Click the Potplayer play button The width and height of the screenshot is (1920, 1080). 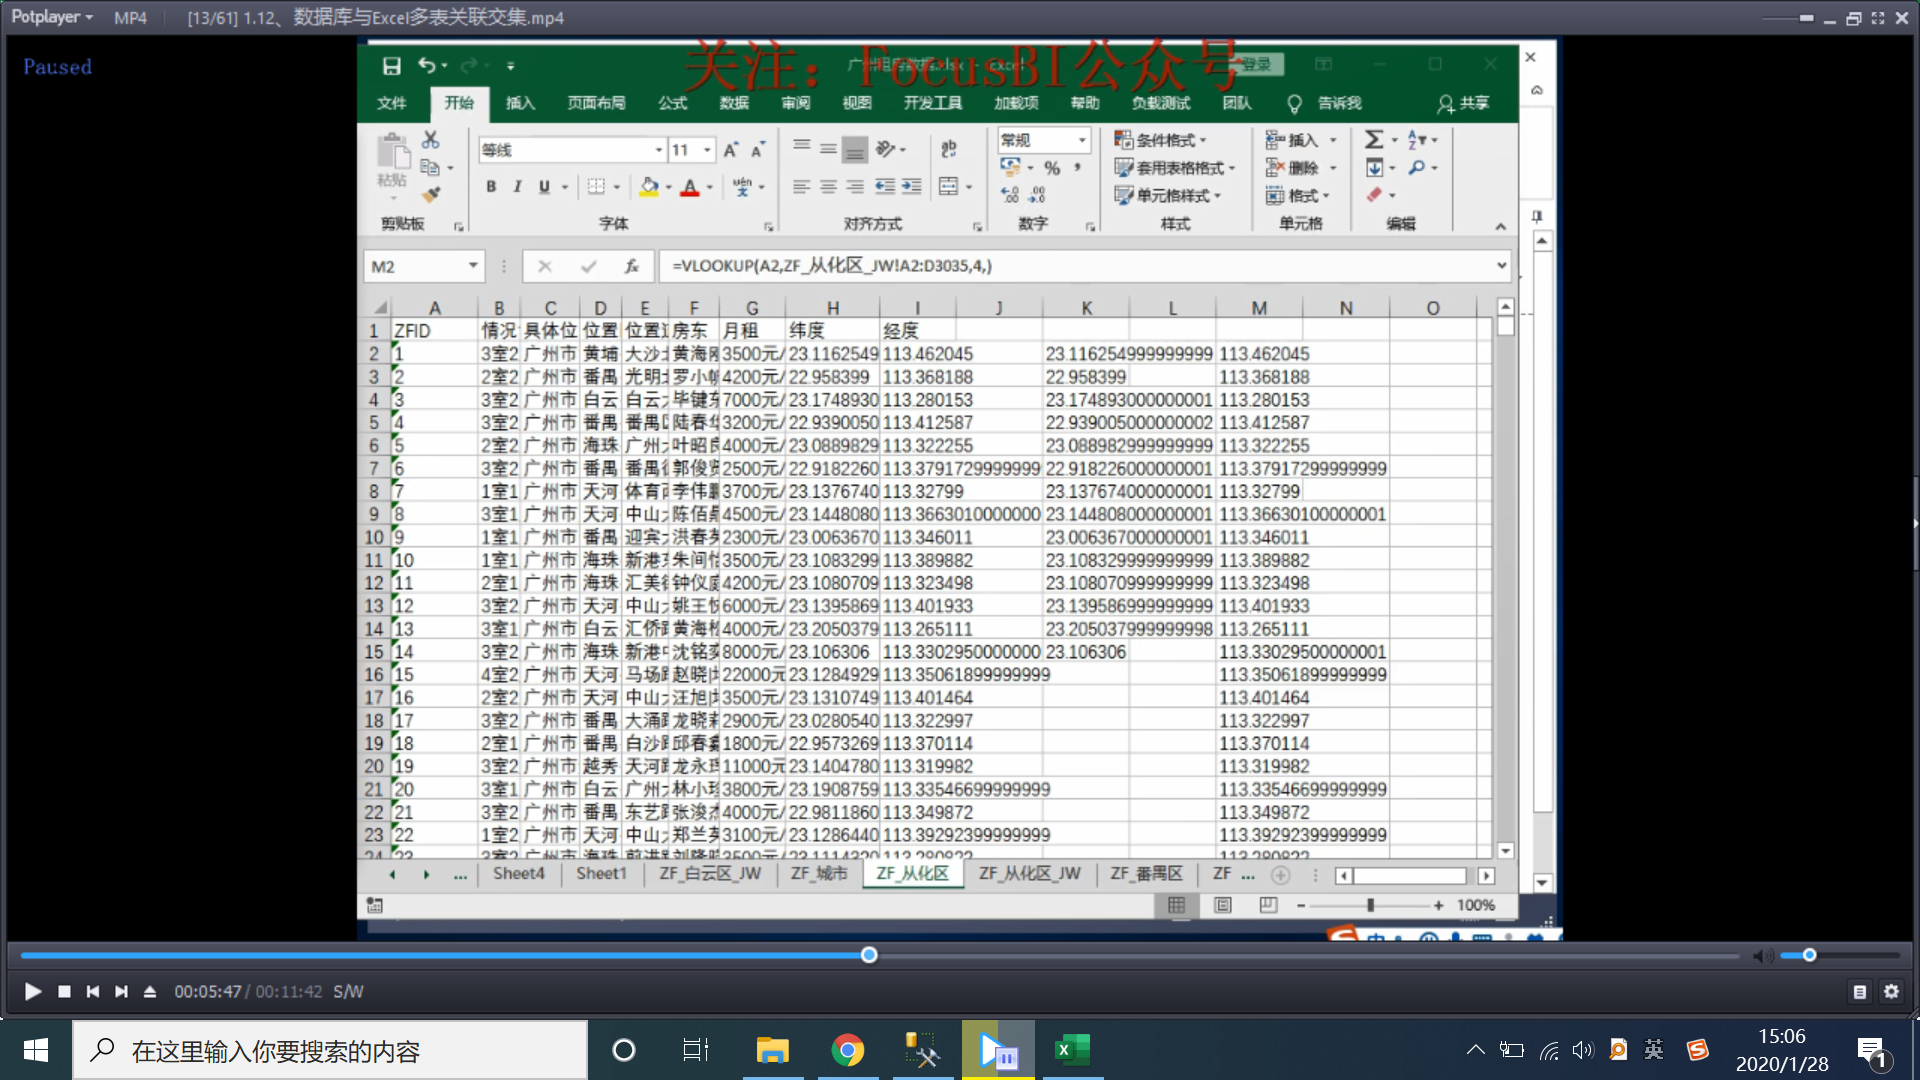pyautogui.click(x=32, y=991)
